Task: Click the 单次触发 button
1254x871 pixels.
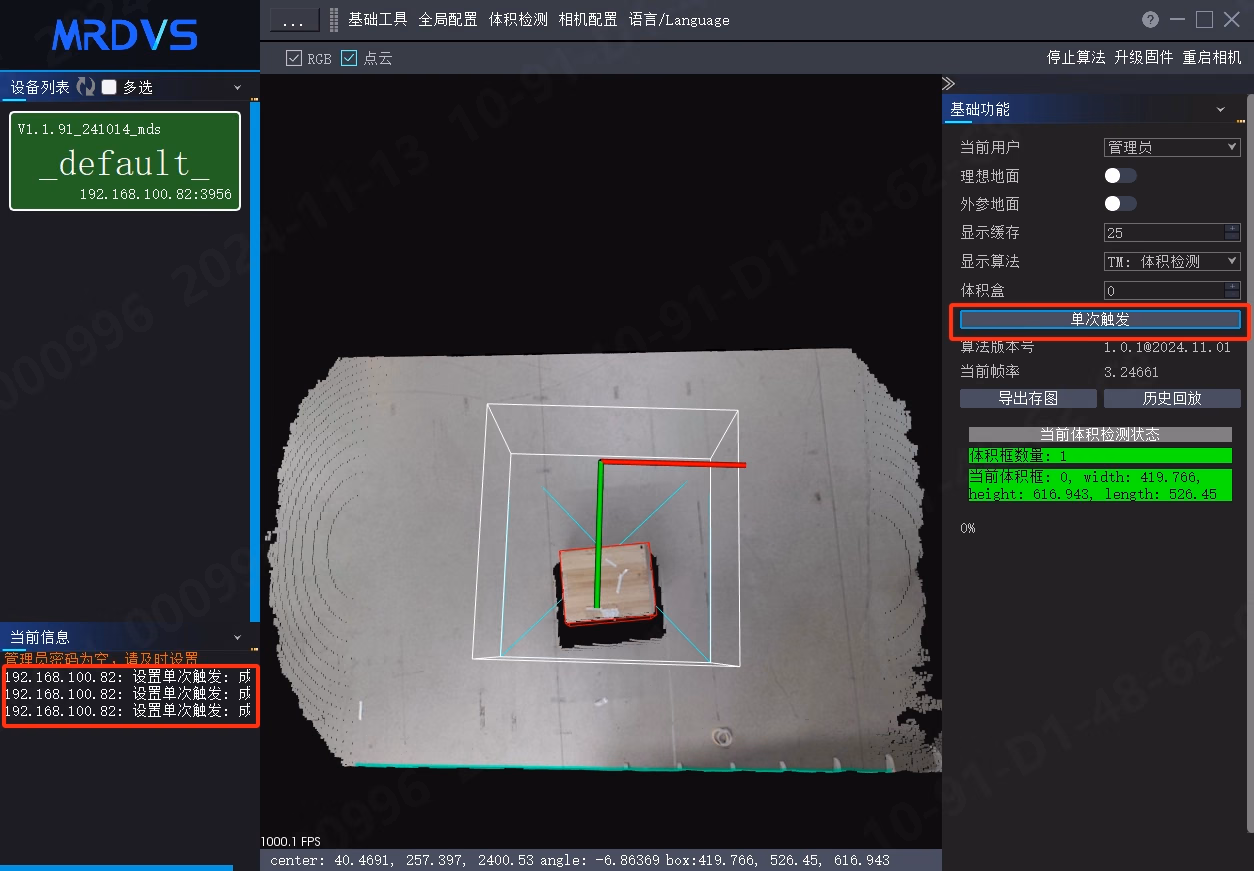Action: 1100,320
